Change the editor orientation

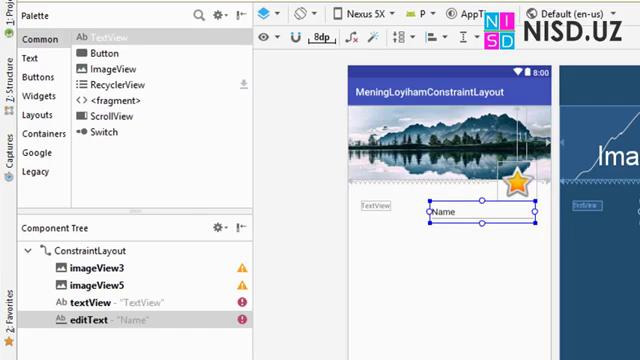click(x=305, y=13)
